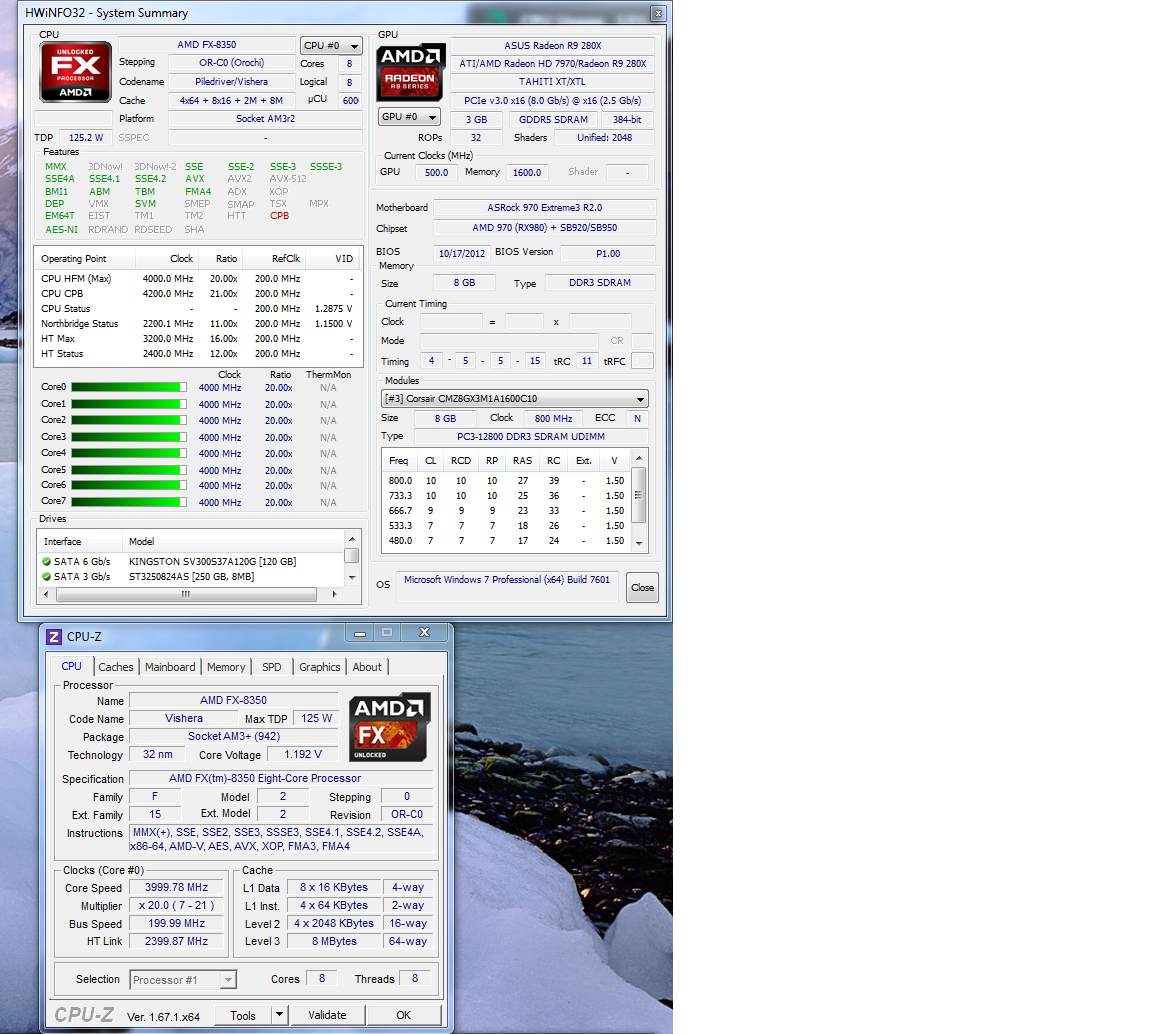Open the Mainboard tab
This screenshot has height=1034, width=1152.
[x=170, y=667]
